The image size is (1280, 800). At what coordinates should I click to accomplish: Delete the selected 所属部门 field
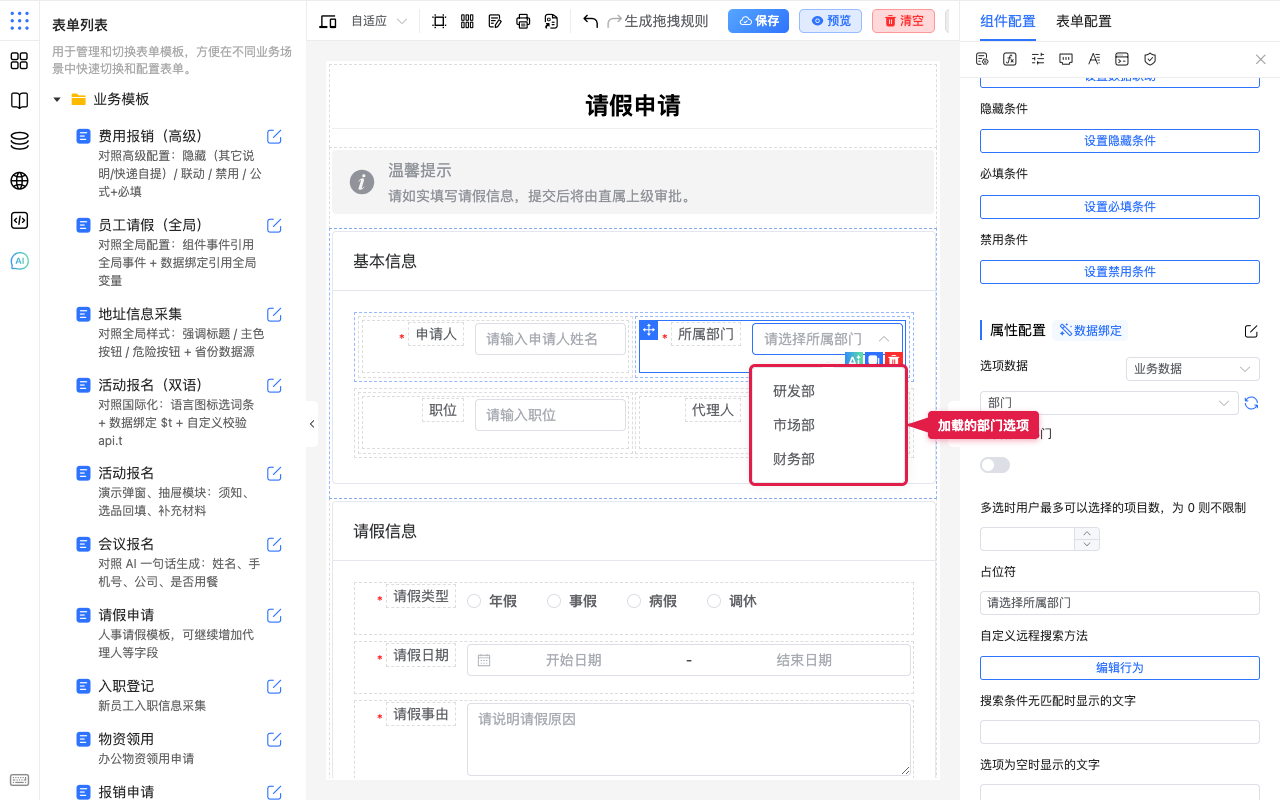click(894, 360)
